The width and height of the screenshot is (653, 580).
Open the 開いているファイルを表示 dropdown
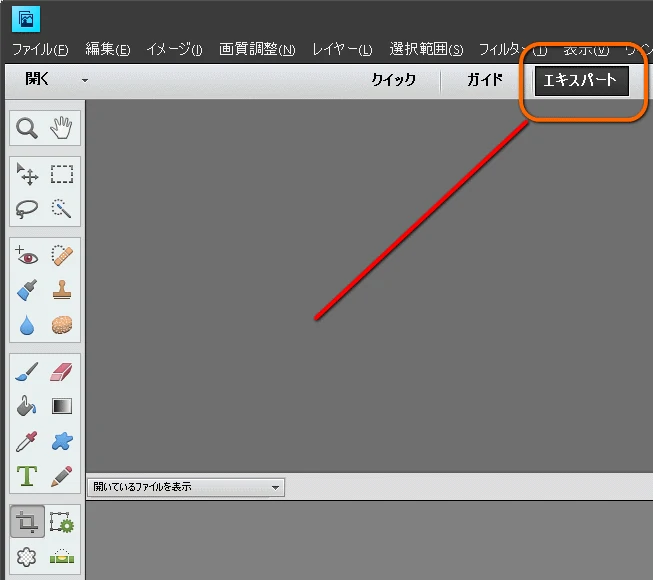pos(186,487)
